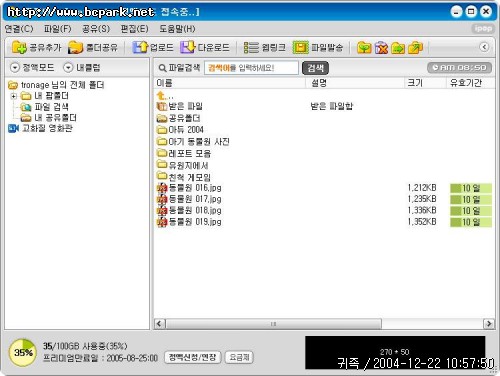The height and width of the screenshot is (376, 500).
Task: Click the black 270 * 50 banner area
Action: point(395,352)
